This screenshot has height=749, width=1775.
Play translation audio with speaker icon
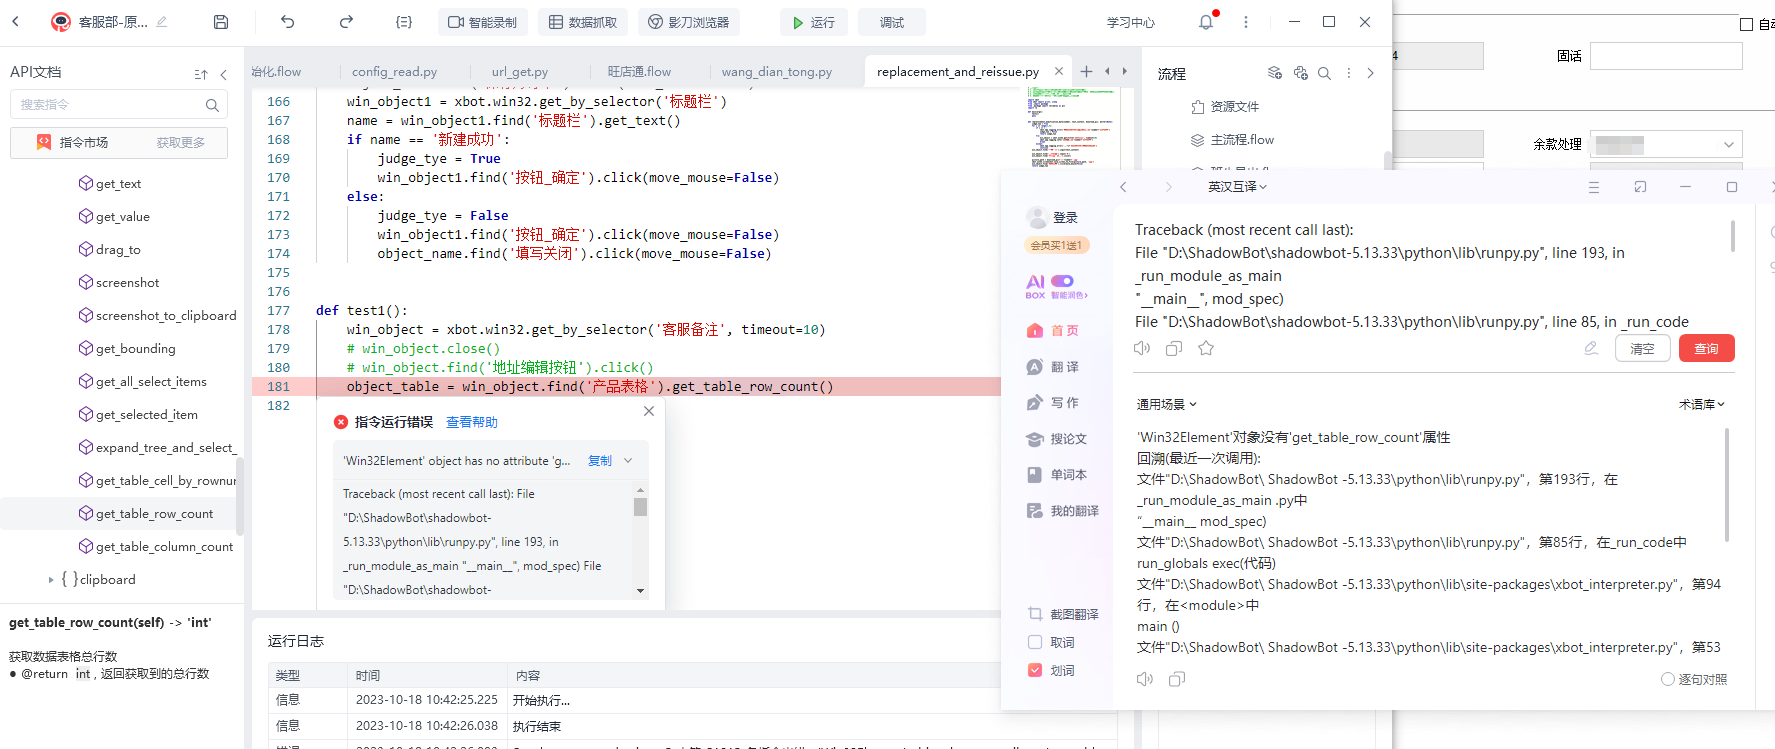pyautogui.click(x=1144, y=679)
